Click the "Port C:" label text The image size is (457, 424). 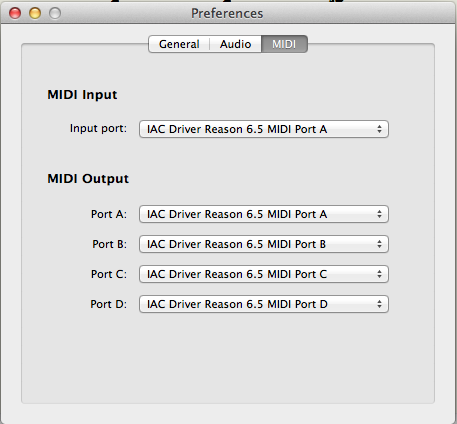[x=109, y=274]
